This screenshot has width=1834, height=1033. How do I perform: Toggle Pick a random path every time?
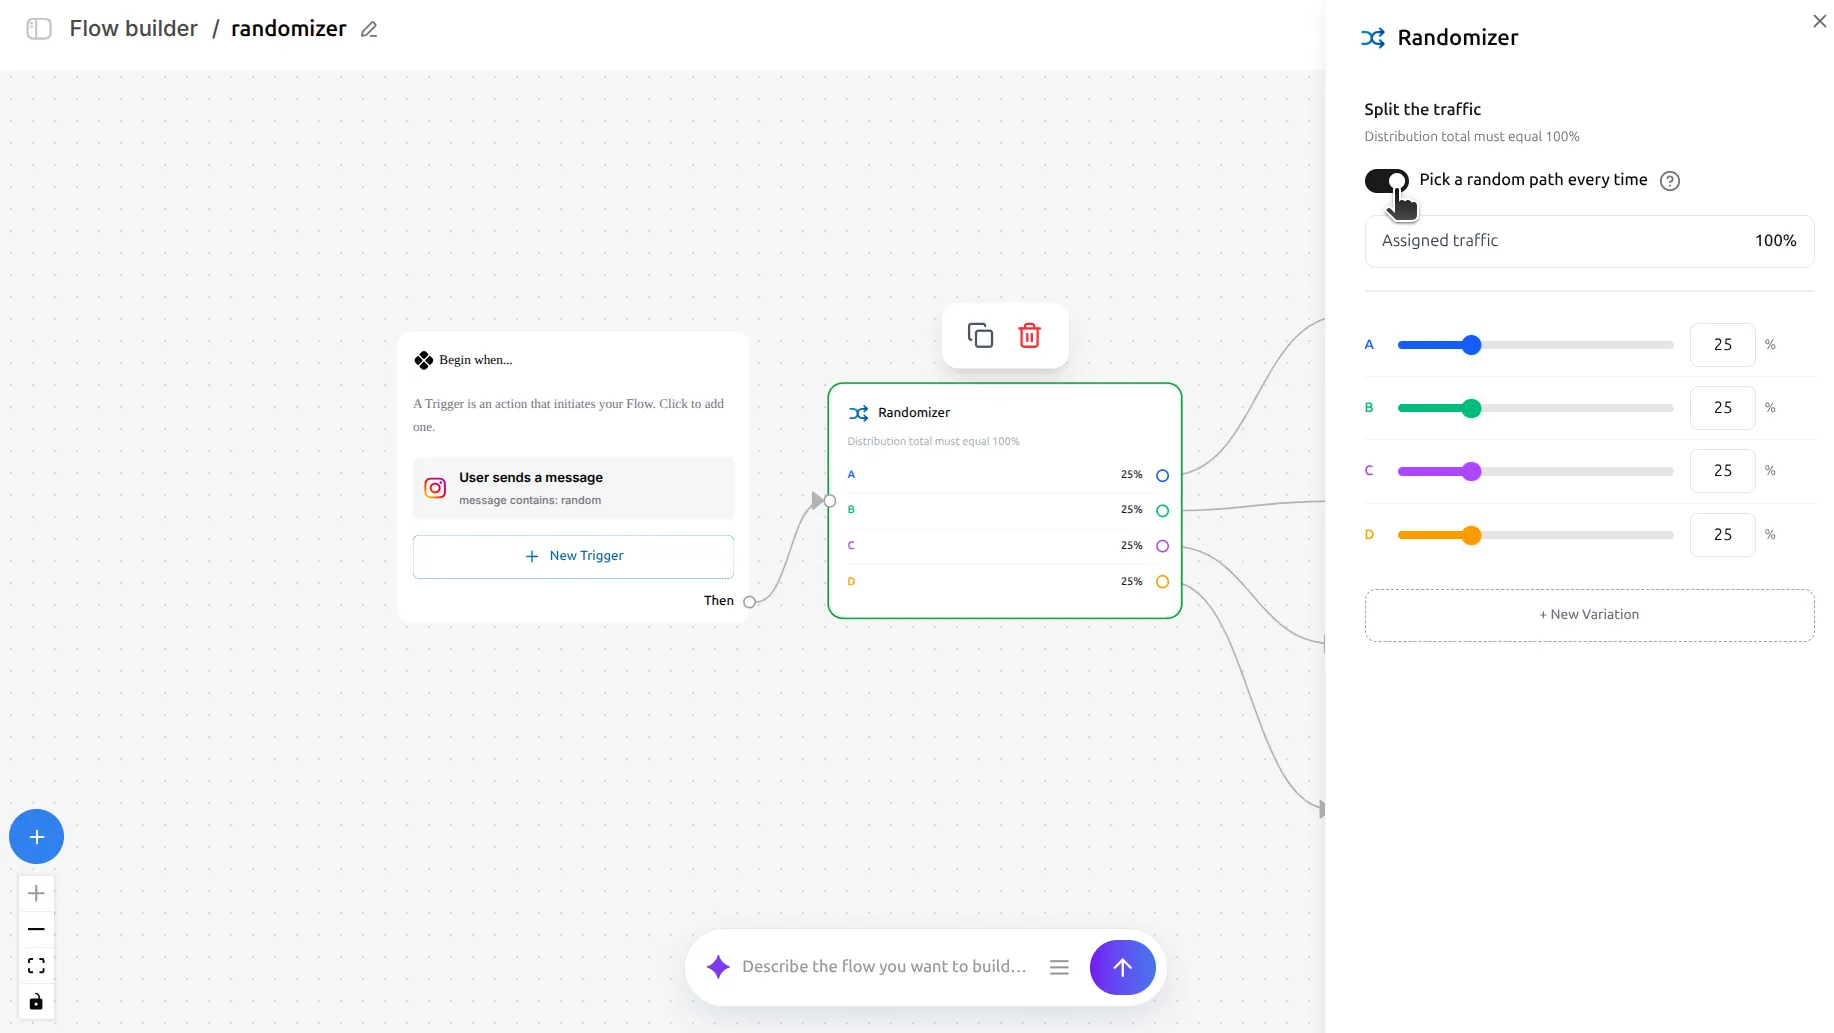[x=1386, y=180]
